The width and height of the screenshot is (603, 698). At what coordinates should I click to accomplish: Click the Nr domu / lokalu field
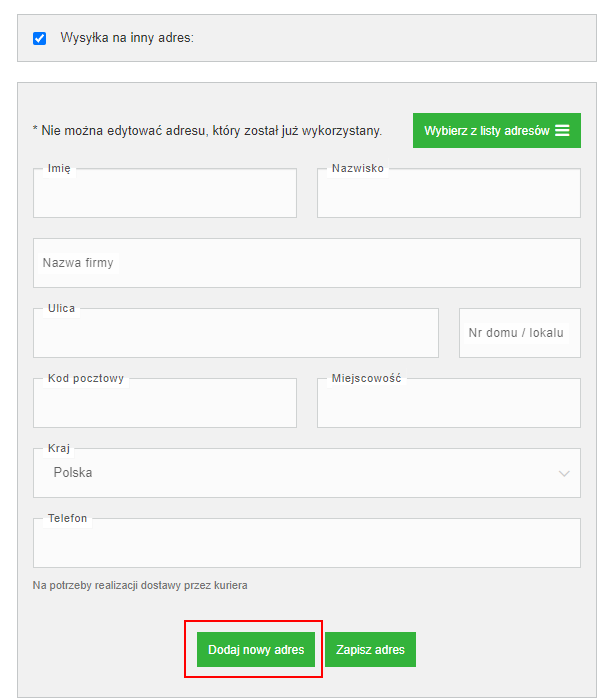(520, 333)
